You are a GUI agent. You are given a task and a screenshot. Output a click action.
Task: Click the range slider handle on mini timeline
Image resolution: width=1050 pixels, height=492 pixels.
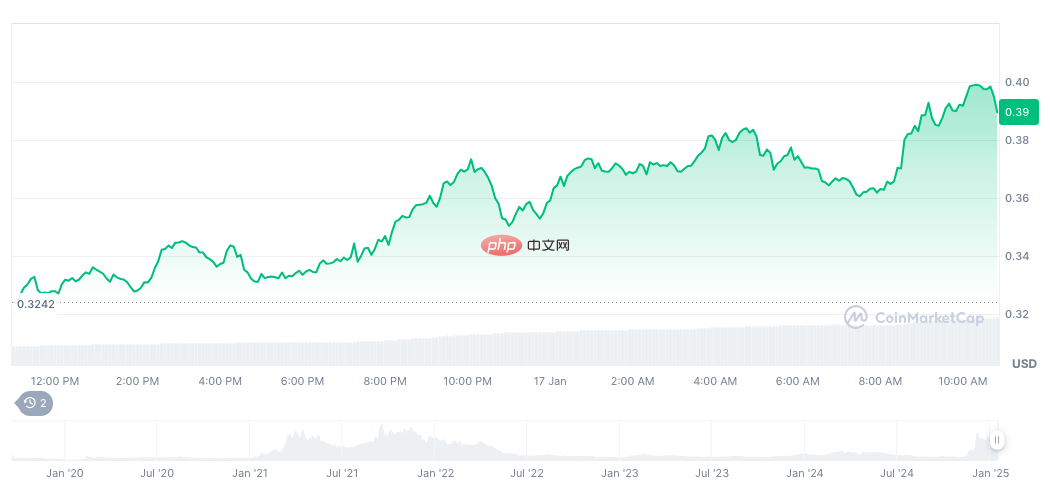(996, 440)
